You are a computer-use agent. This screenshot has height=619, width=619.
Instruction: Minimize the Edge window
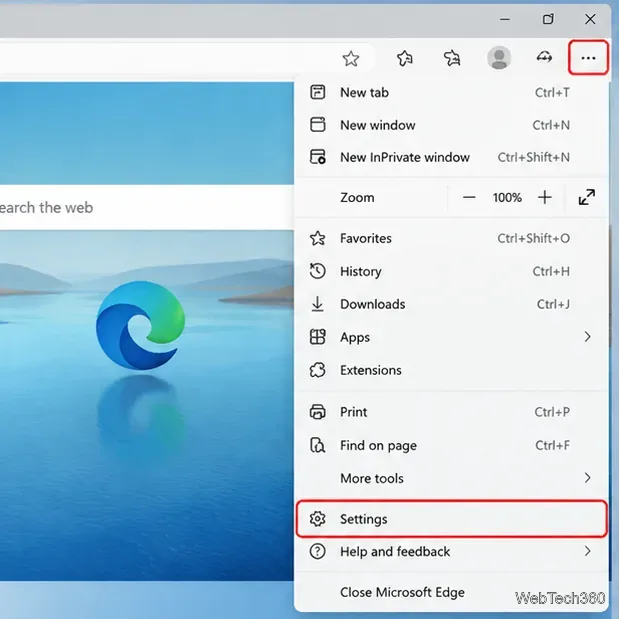pos(505,19)
